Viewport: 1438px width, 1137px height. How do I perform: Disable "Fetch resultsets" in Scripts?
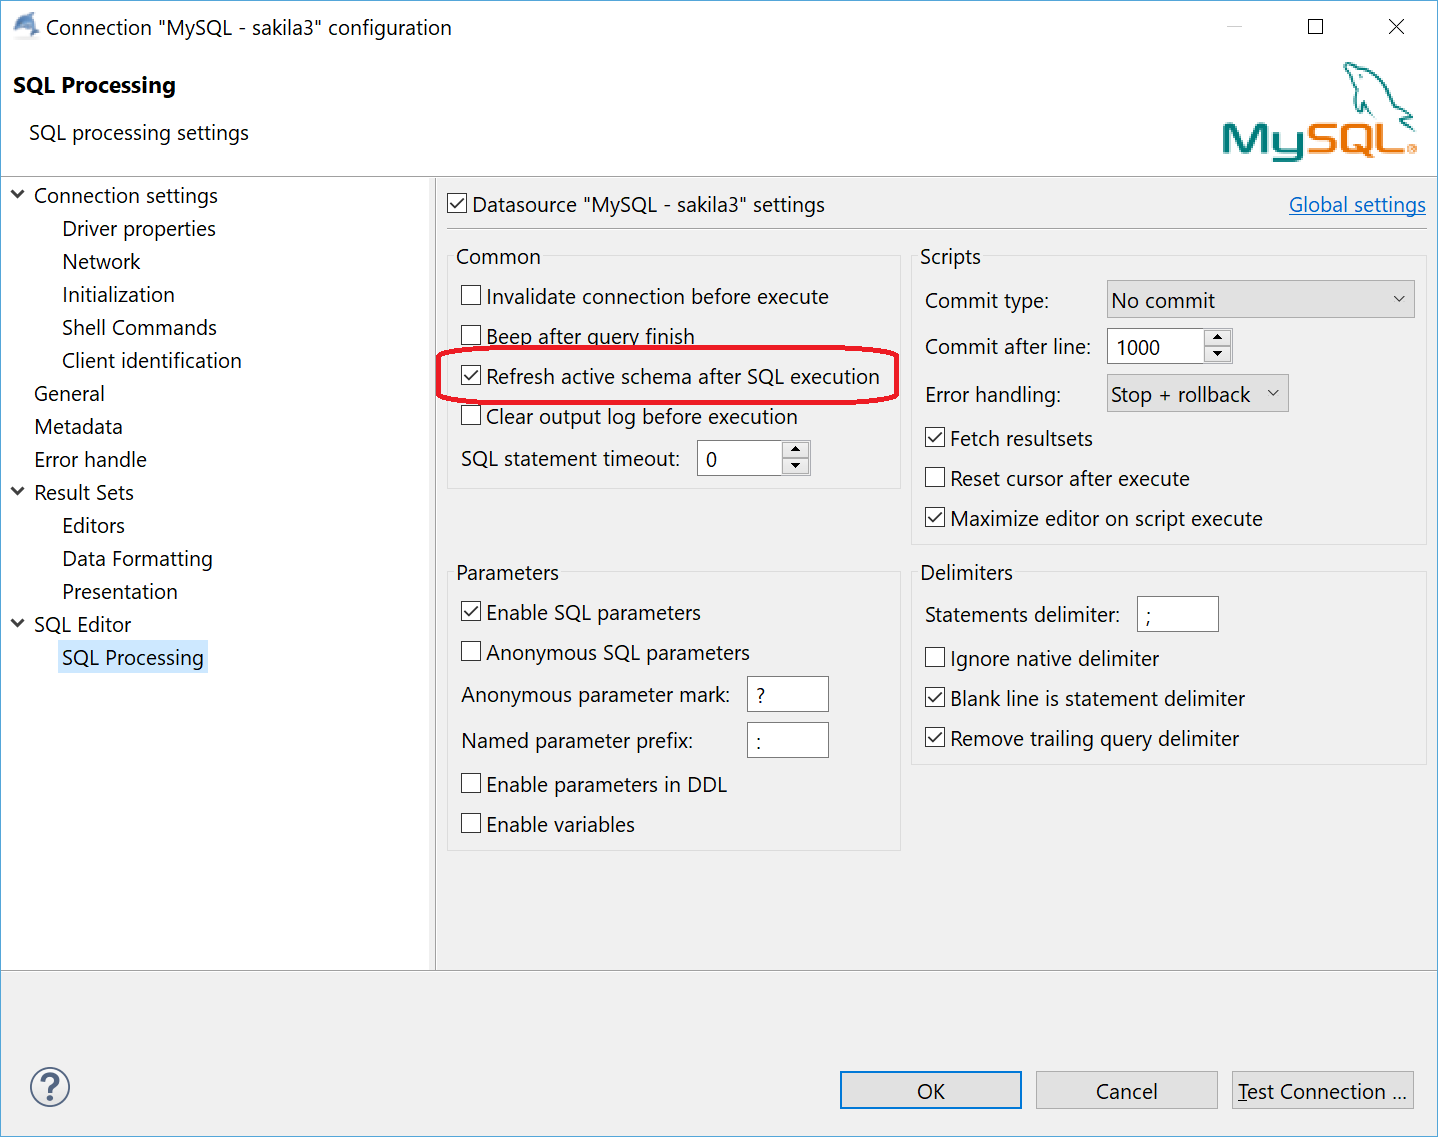tap(935, 437)
